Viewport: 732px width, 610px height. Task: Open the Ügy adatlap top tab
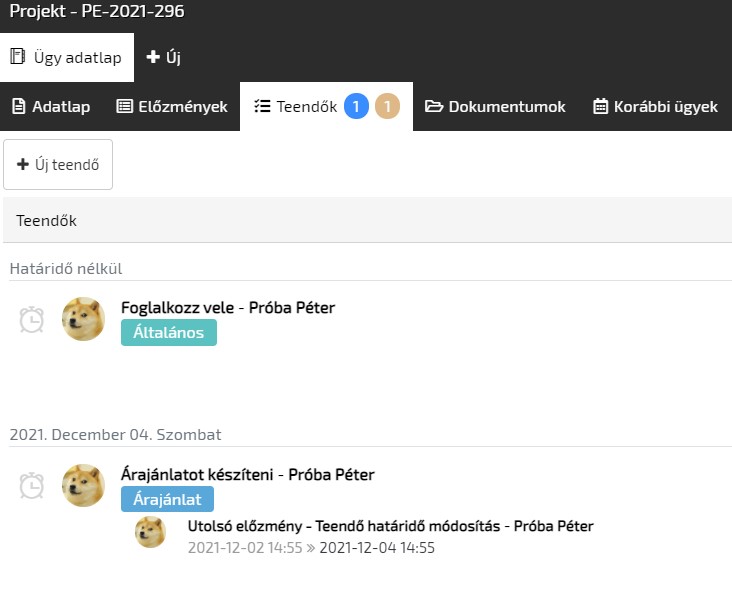[x=66, y=58]
